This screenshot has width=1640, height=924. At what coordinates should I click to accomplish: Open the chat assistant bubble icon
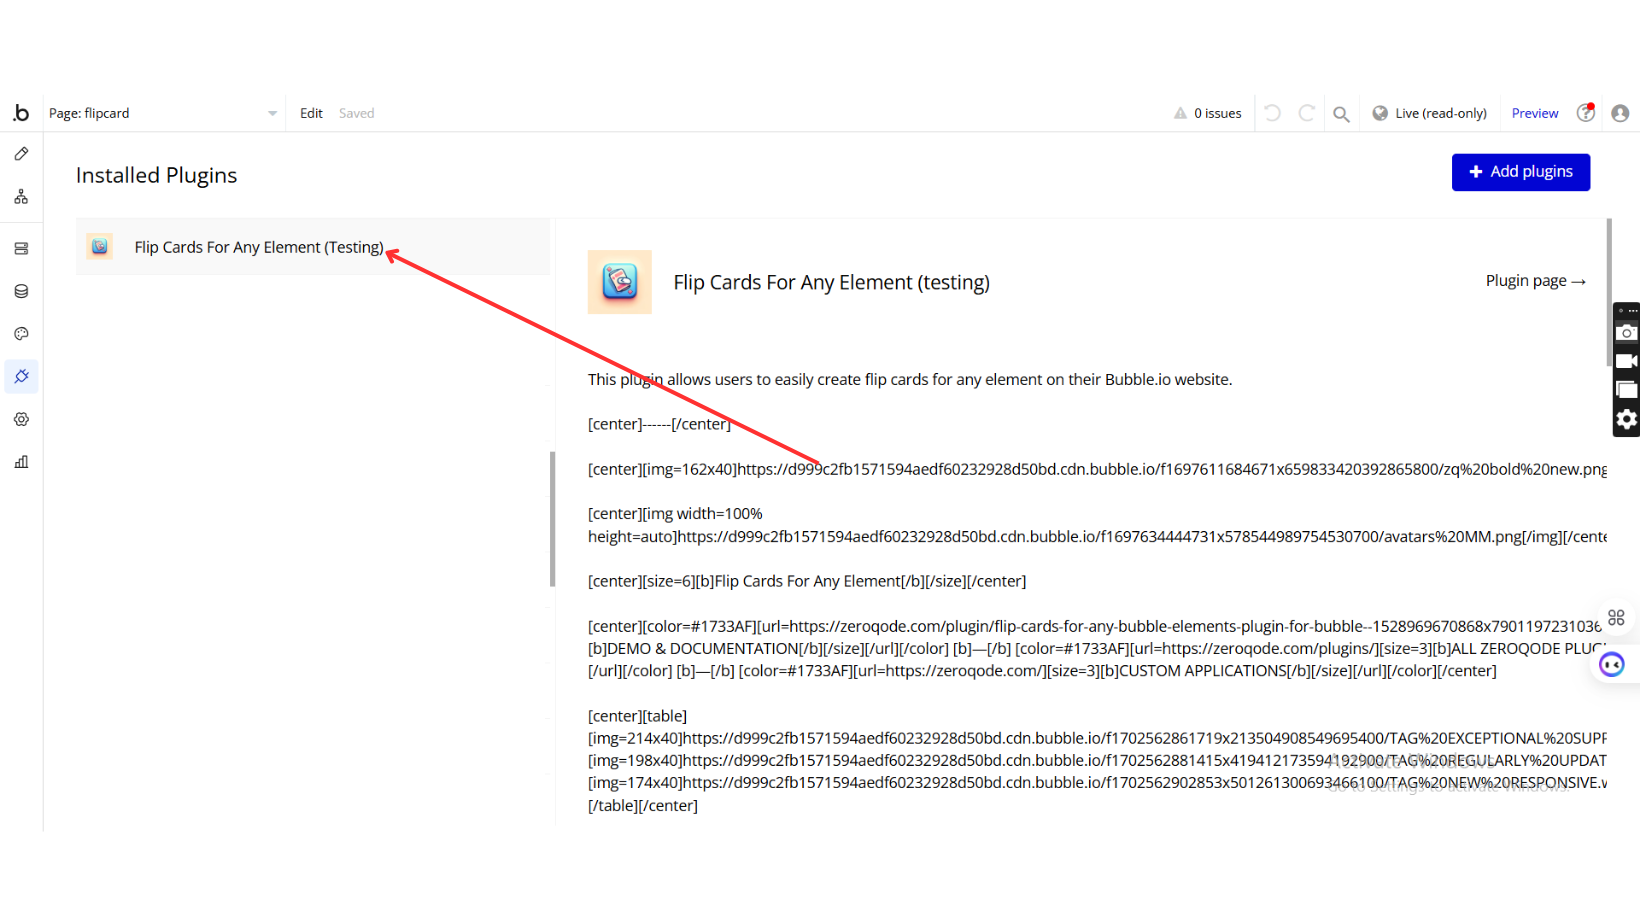tap(1612, 664)
